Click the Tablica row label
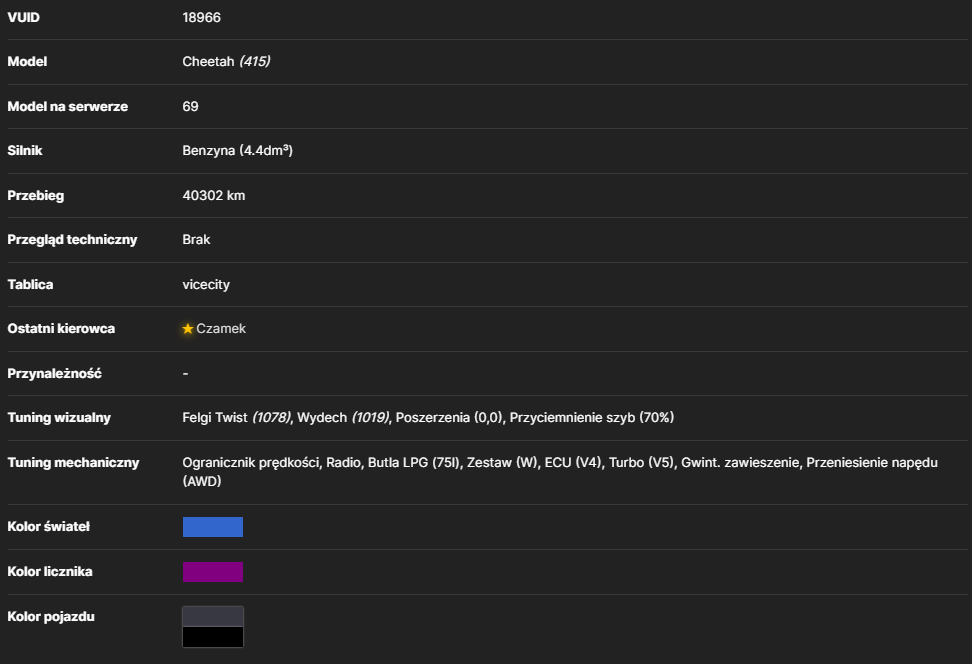Viewport: 972px width, 664px height. coord(30,285)
